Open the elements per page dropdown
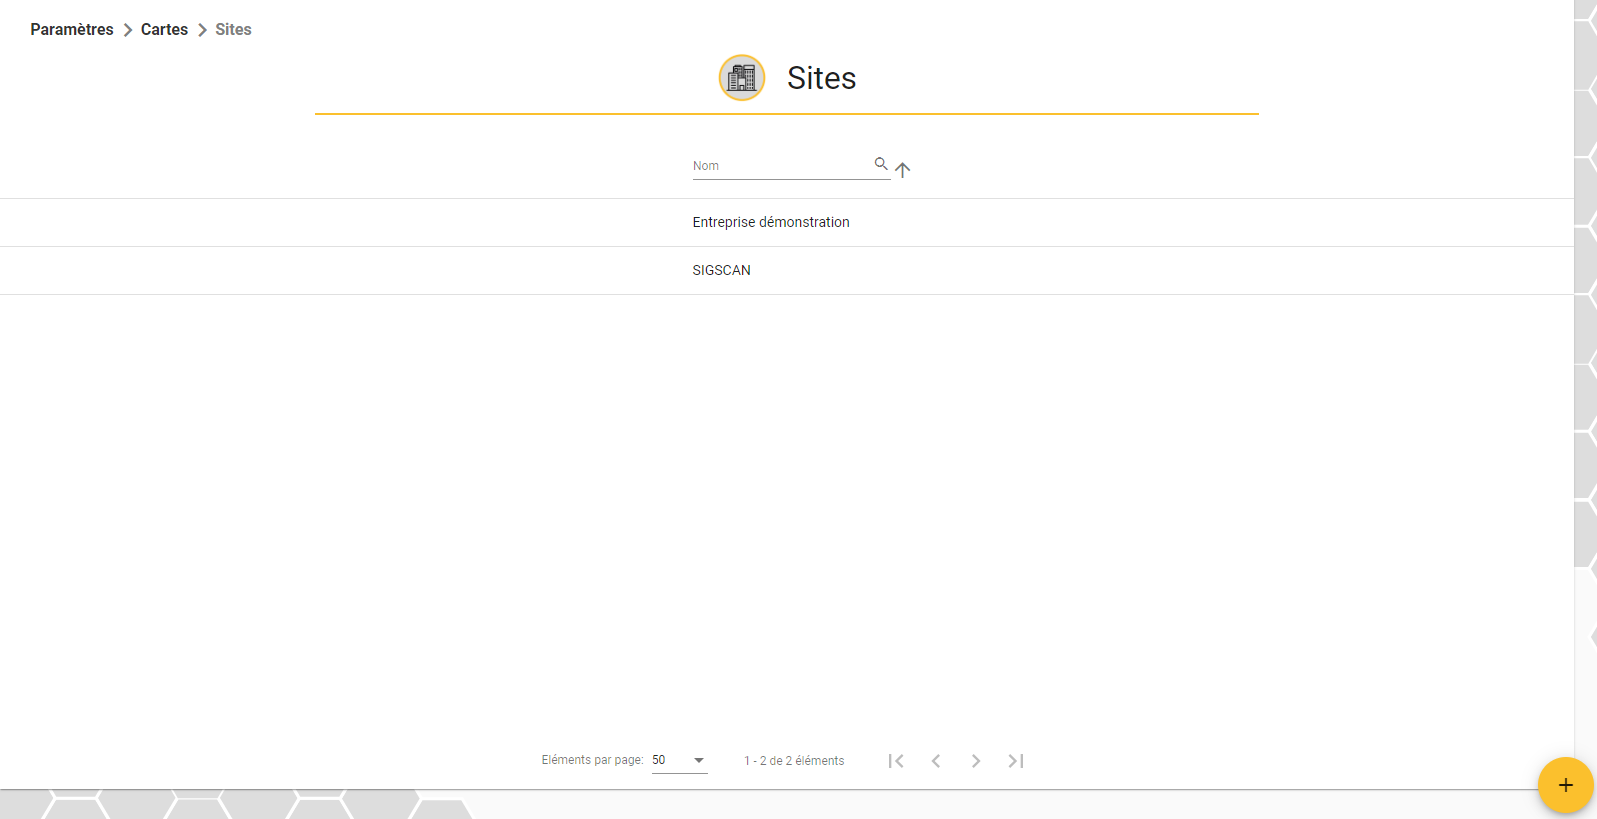Screen dimensions: 1597x819 (x=680, y=761)
